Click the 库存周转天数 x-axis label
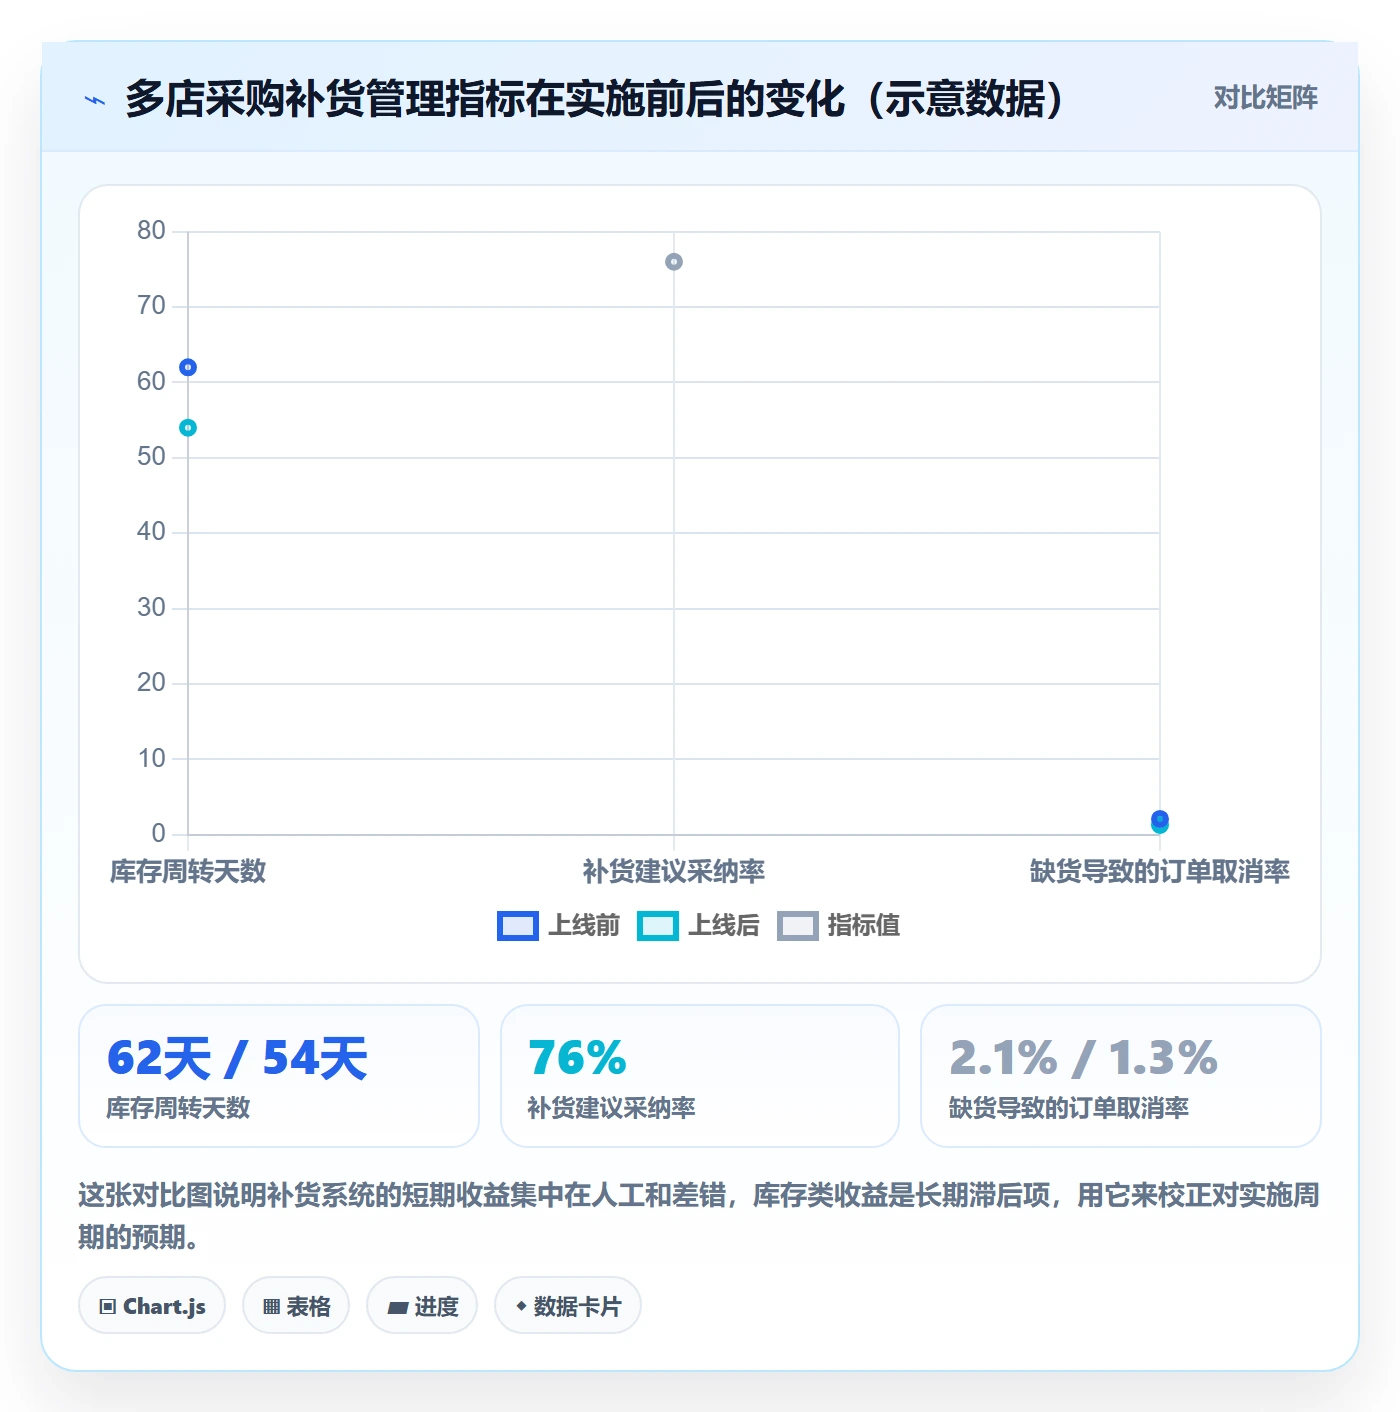Viewport: 1400px width, 1412px height. pyautogui.click(x=188, y=872)
